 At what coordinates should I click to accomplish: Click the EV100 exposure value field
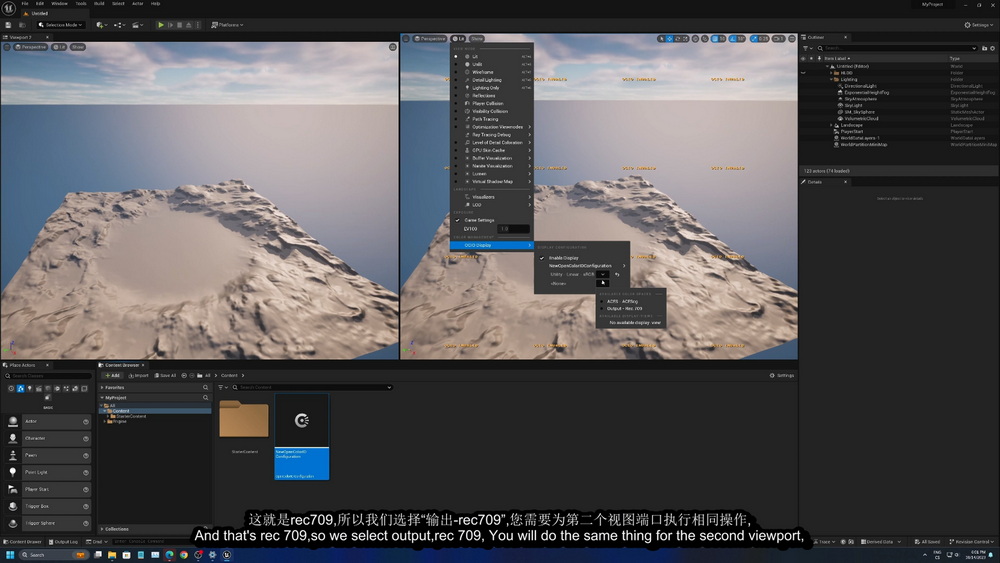pyautogui.click(x=513, y=228)
